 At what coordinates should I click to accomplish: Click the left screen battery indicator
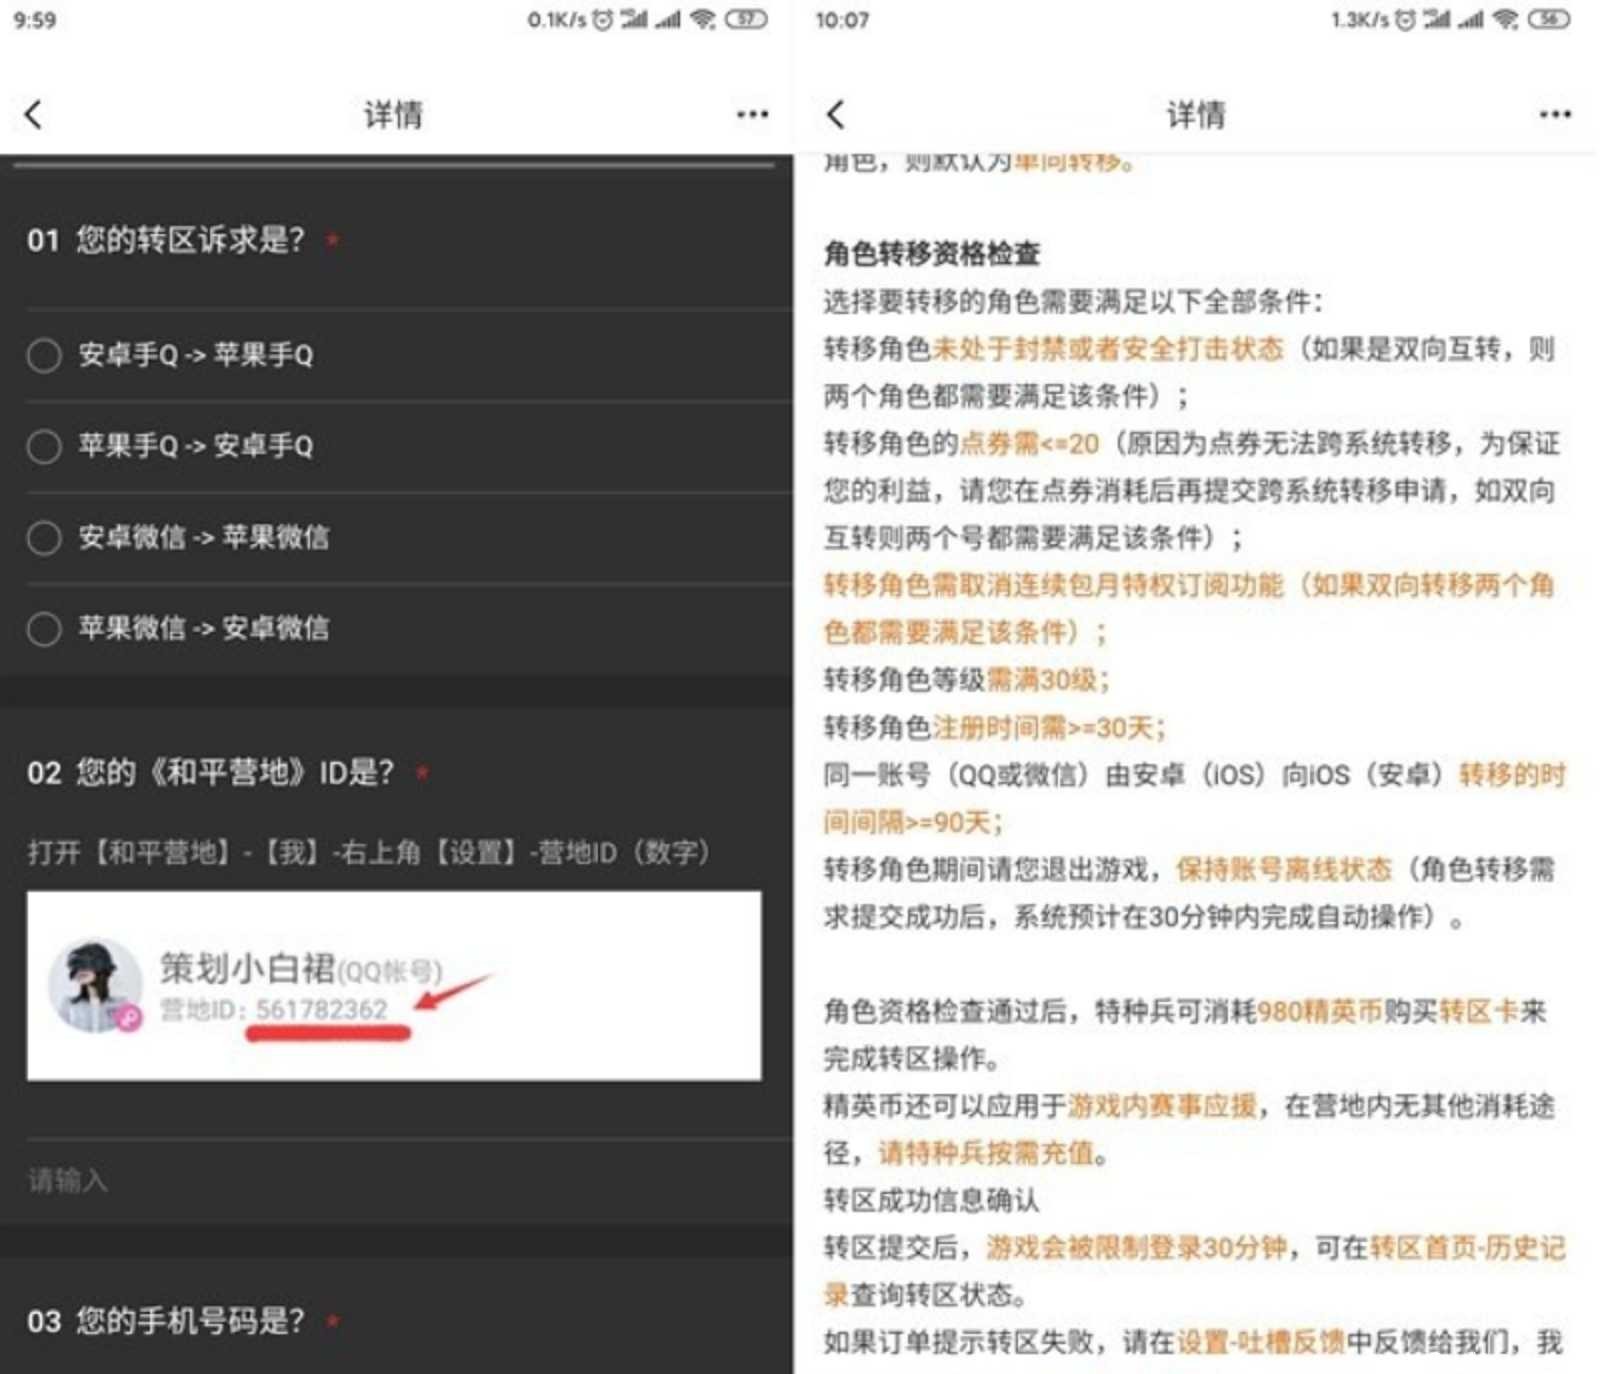pos(746,19)
